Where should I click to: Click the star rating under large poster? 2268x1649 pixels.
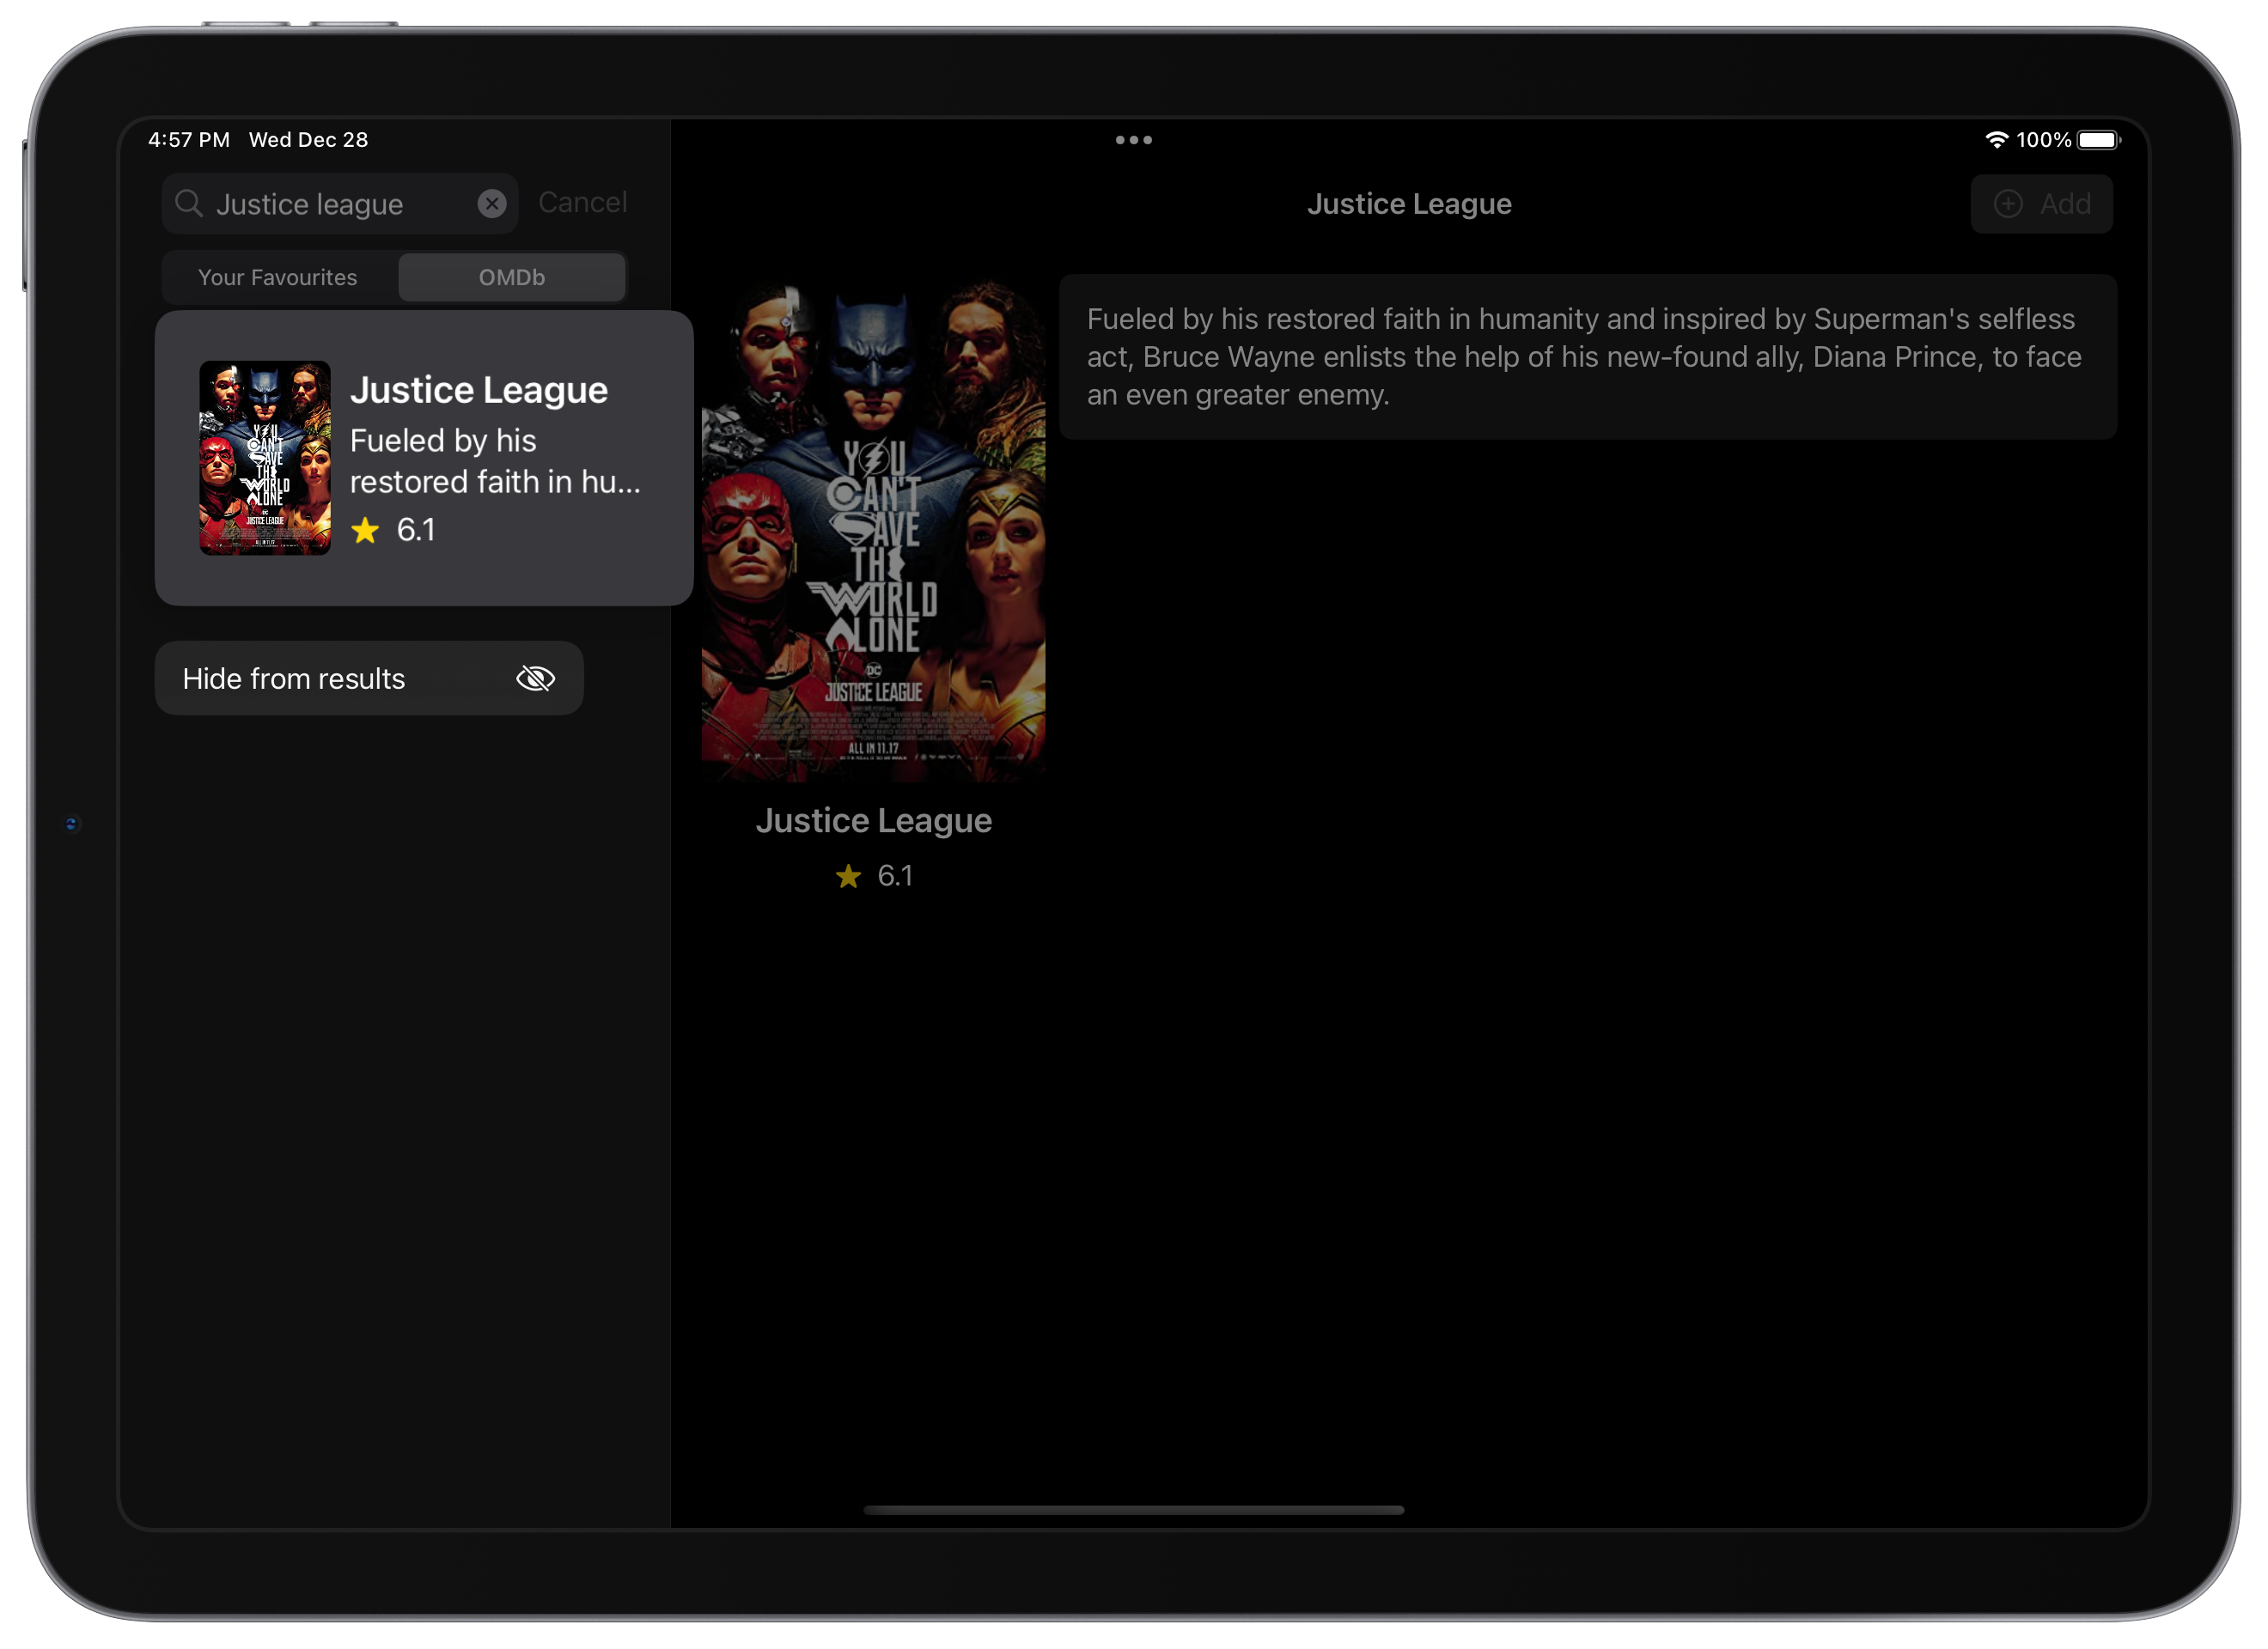click(x=848, y=876)
